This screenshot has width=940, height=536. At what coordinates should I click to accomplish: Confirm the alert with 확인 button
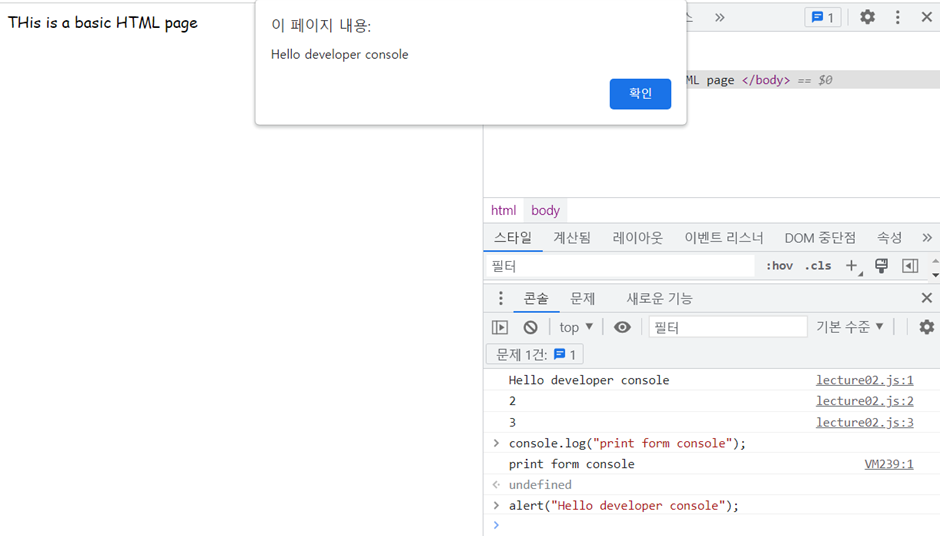(x=640, y=94)
